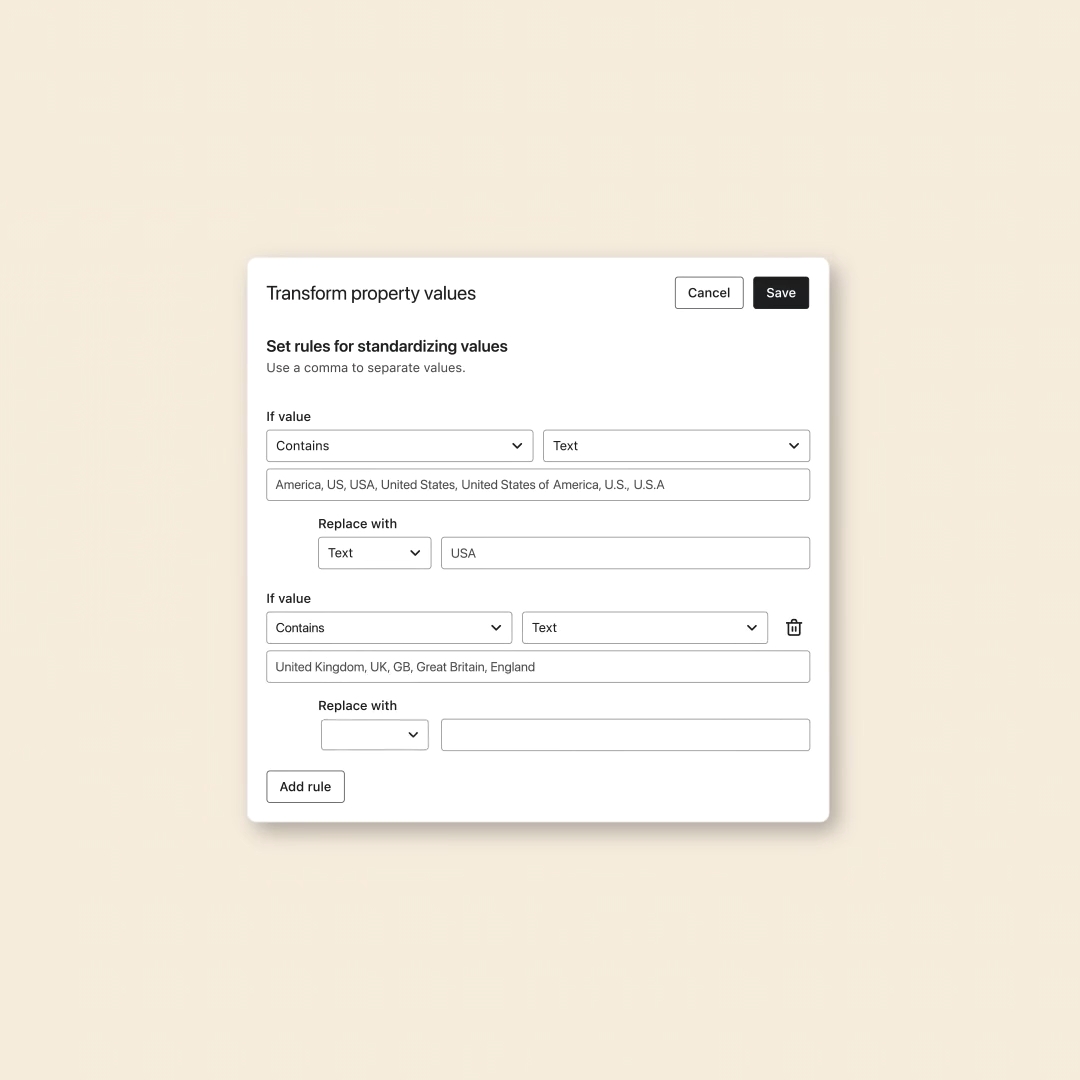Focus the USA replacement text field
Screen dimensions: 1080x1080
coord(625,553)
